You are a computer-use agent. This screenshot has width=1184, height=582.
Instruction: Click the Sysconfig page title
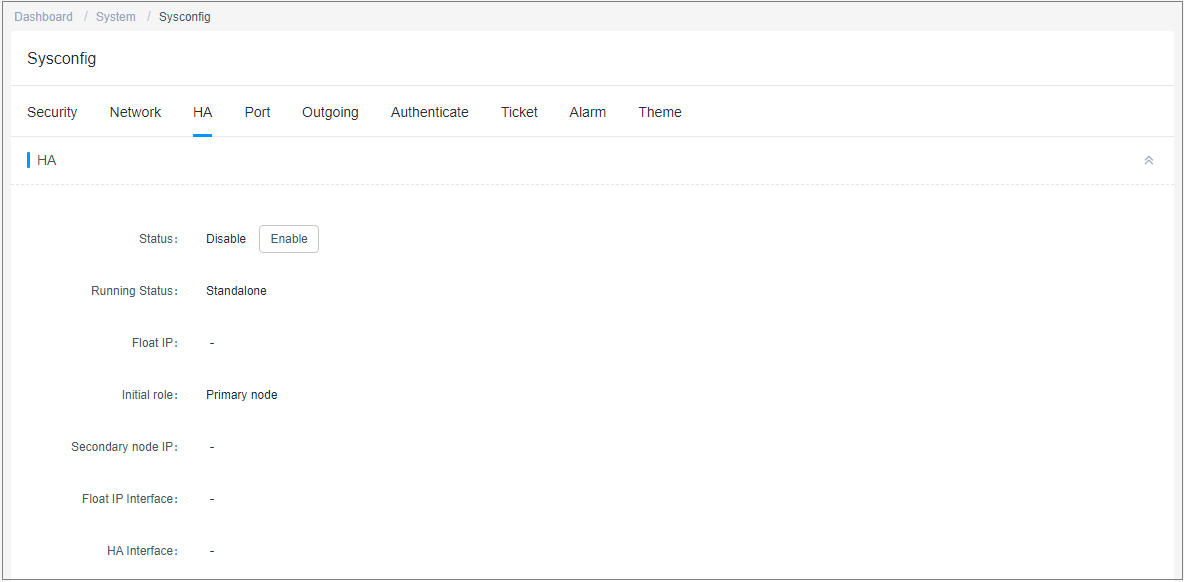pos(62,58)
